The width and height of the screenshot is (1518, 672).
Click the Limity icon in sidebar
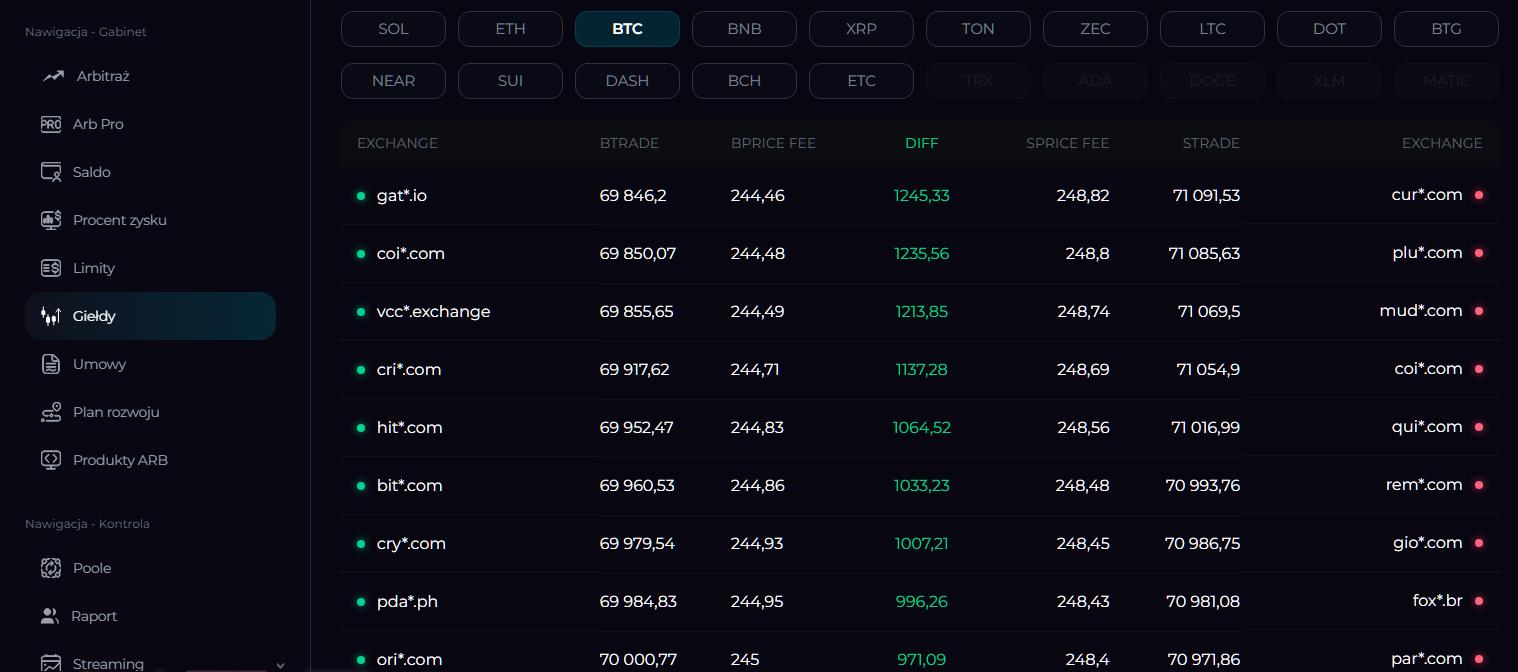pos(51,268)
